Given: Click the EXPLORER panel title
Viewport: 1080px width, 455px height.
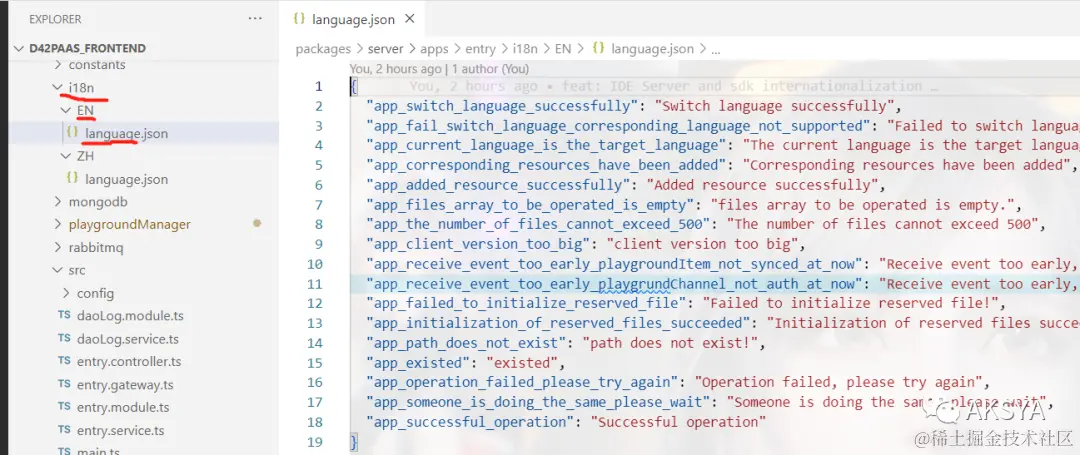Looking at the screenshot, I should (55, 19).
